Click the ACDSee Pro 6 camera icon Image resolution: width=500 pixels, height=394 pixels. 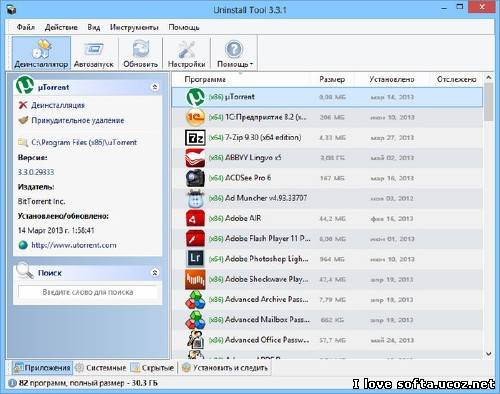[195, 178]
